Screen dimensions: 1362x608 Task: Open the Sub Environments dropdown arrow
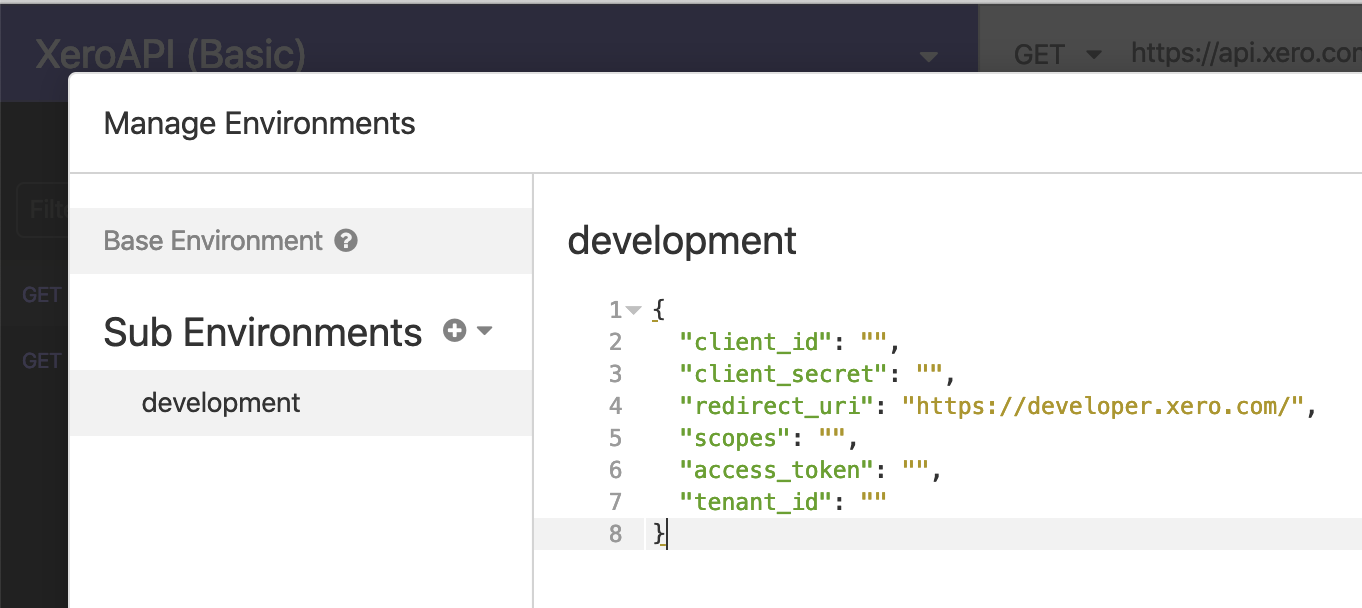tap(485, 331)
